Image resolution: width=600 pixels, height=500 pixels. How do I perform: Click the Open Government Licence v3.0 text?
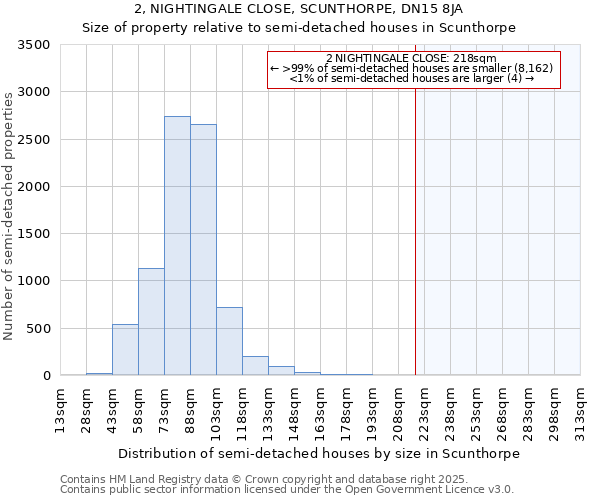pos(287,490)
